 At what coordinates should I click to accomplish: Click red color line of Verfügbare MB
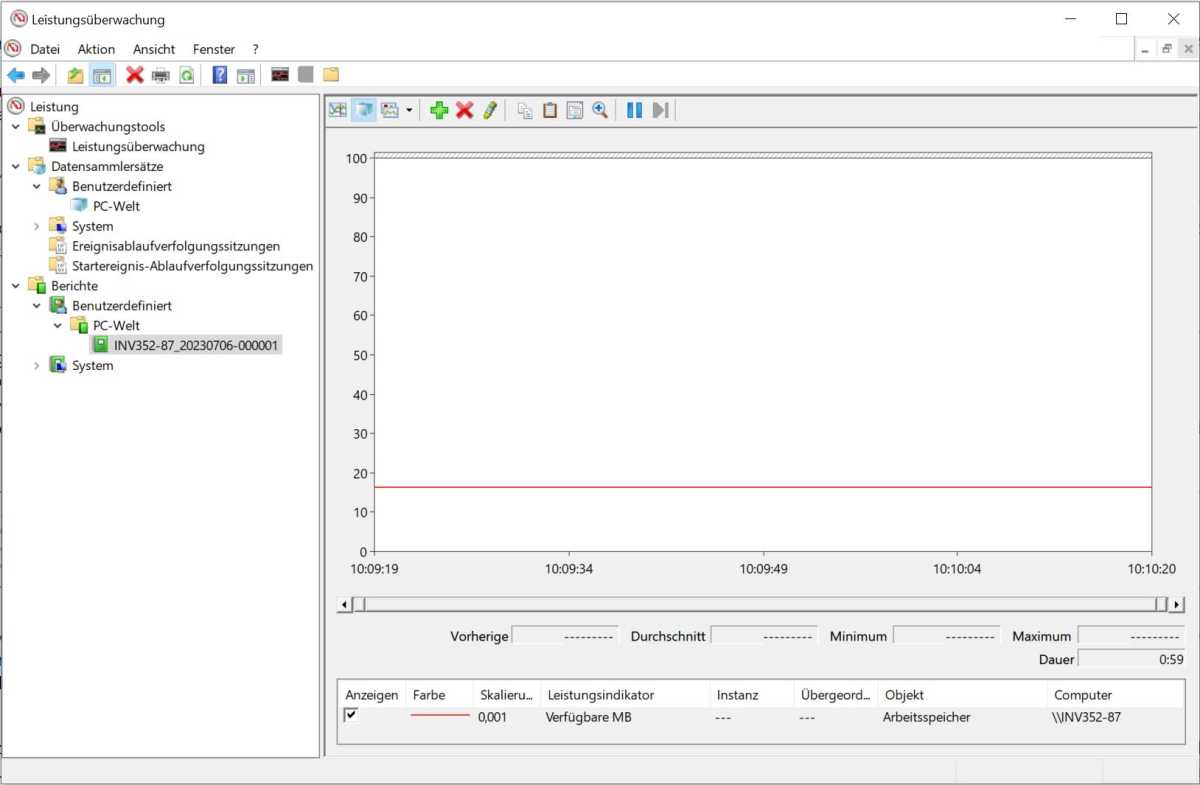pos(440,716)
